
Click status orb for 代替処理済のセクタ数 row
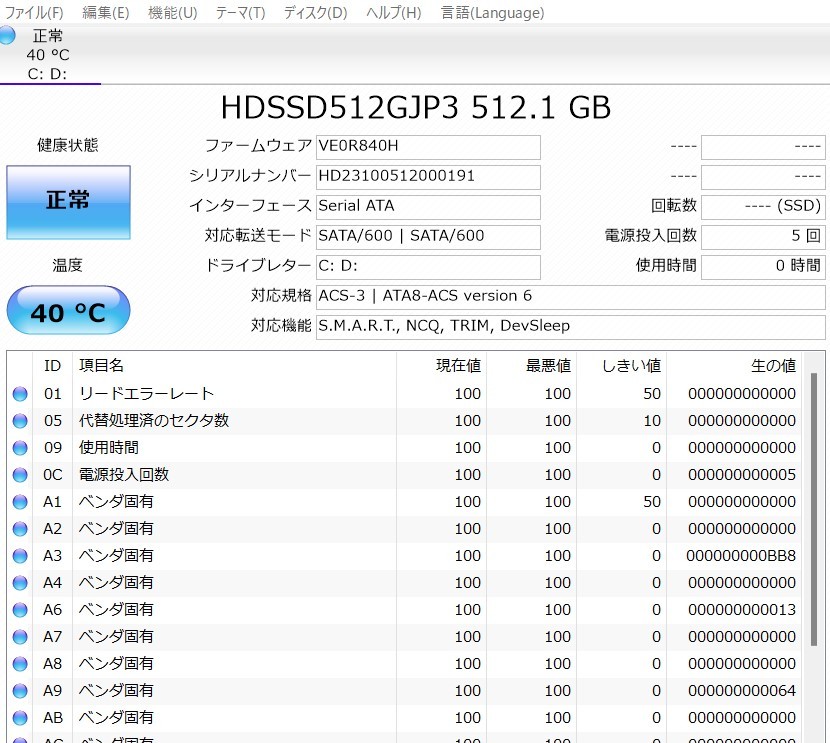pyautogui.click(x=20, y=421)
